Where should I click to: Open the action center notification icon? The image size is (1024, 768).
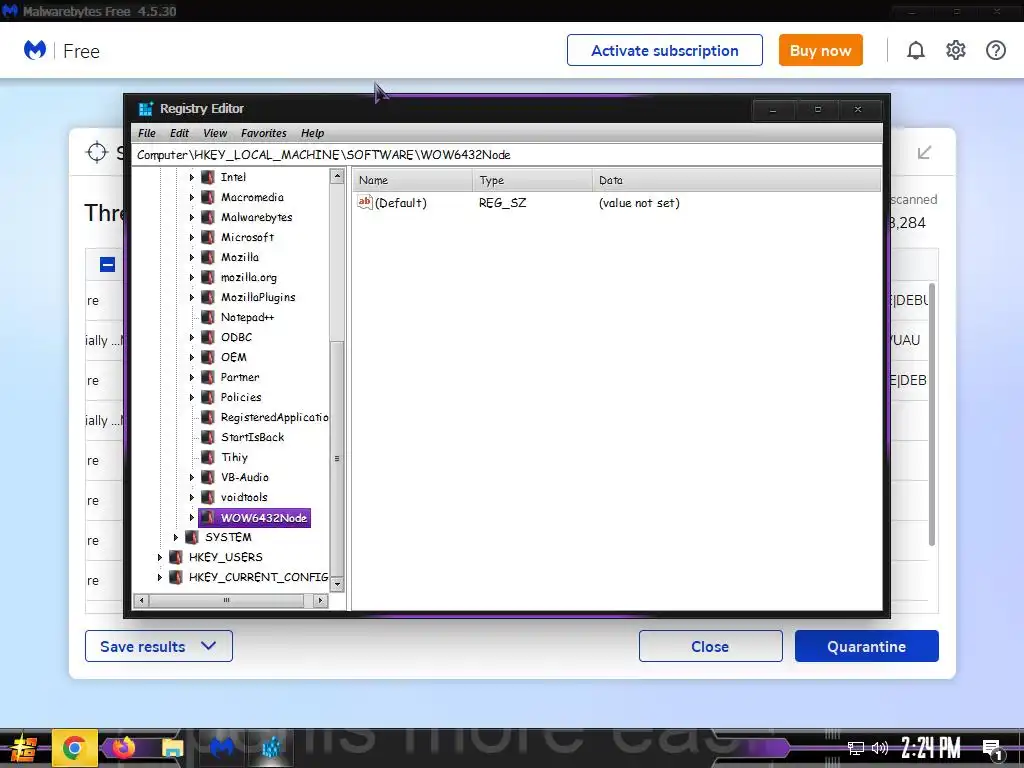coord(992,750)
